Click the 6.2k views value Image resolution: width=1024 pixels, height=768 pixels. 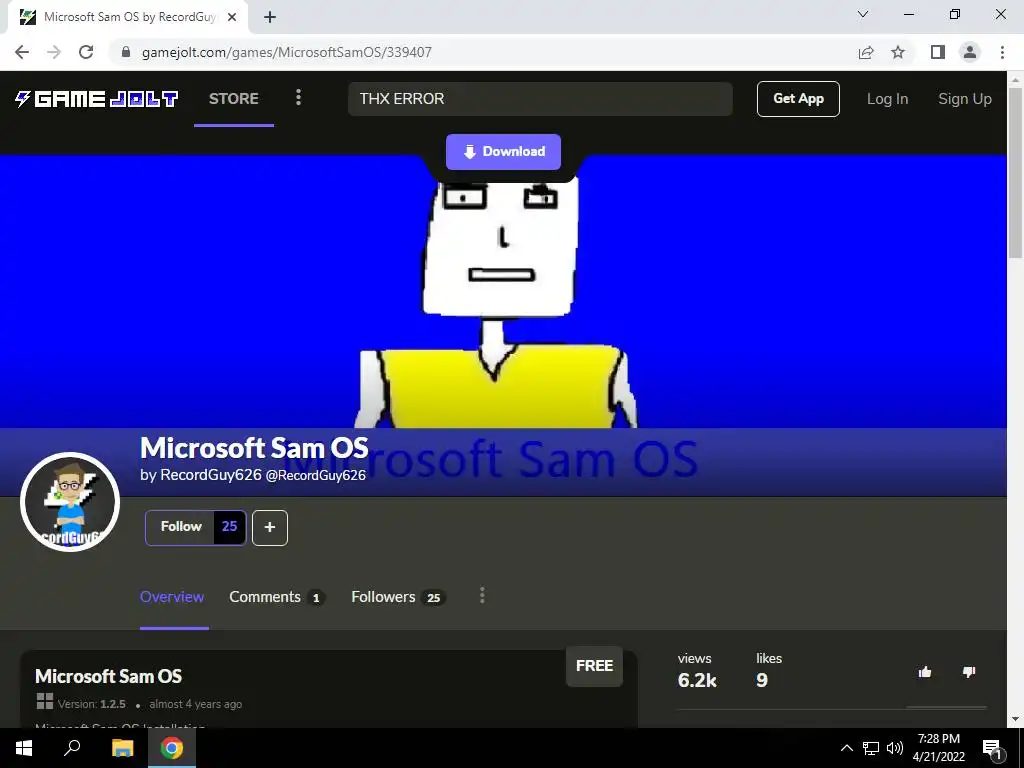tap(697, 680)
